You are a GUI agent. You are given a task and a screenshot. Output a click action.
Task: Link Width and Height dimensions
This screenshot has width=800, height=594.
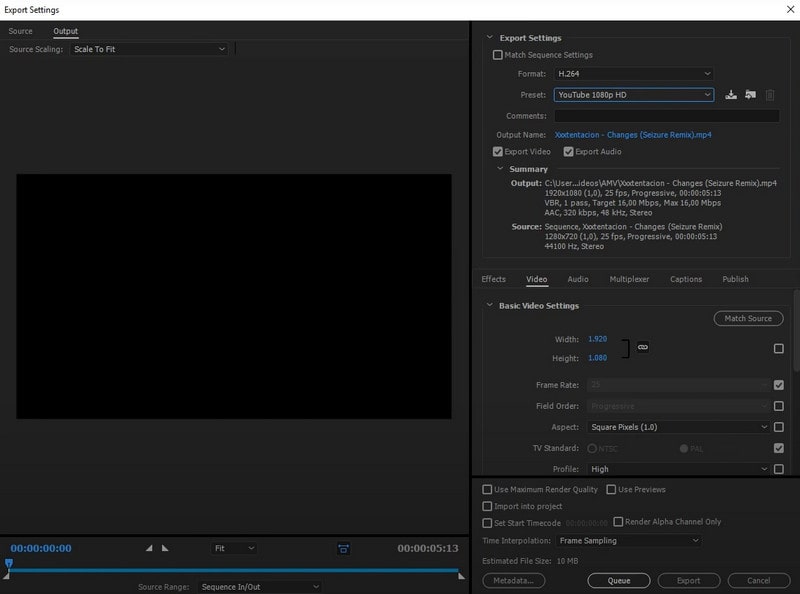click(x=641, y=348)
